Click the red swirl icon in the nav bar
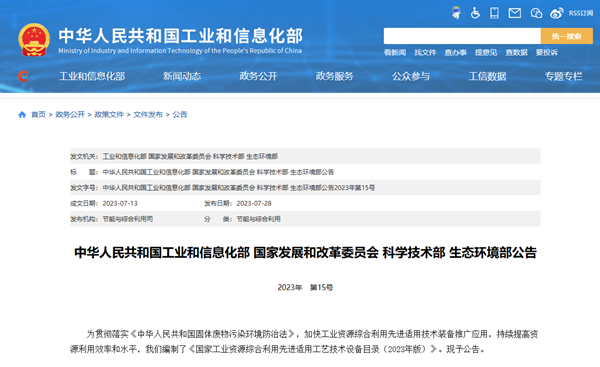Image resolution: width=600 pixels, height=367 pixels. [23, 76]
